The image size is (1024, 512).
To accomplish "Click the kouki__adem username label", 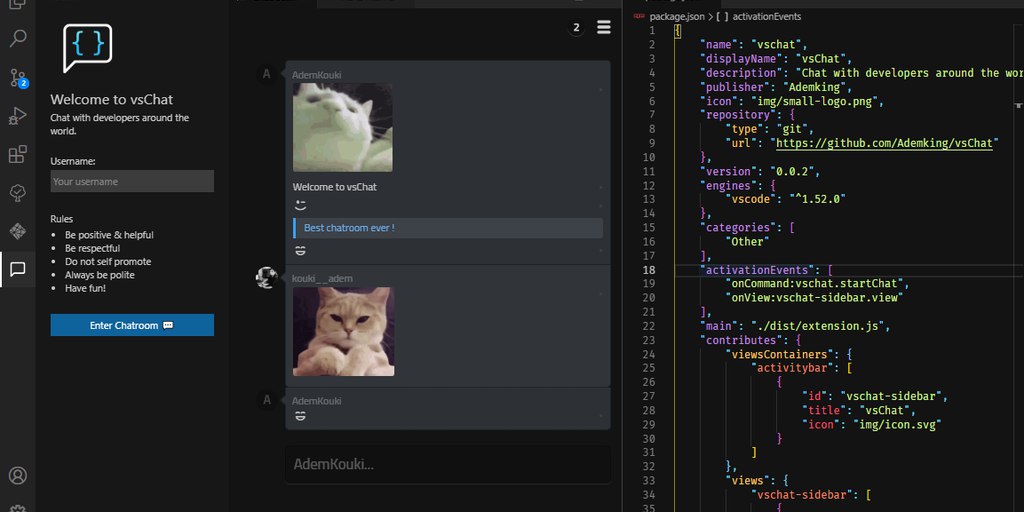I will (x=323, y=279).
